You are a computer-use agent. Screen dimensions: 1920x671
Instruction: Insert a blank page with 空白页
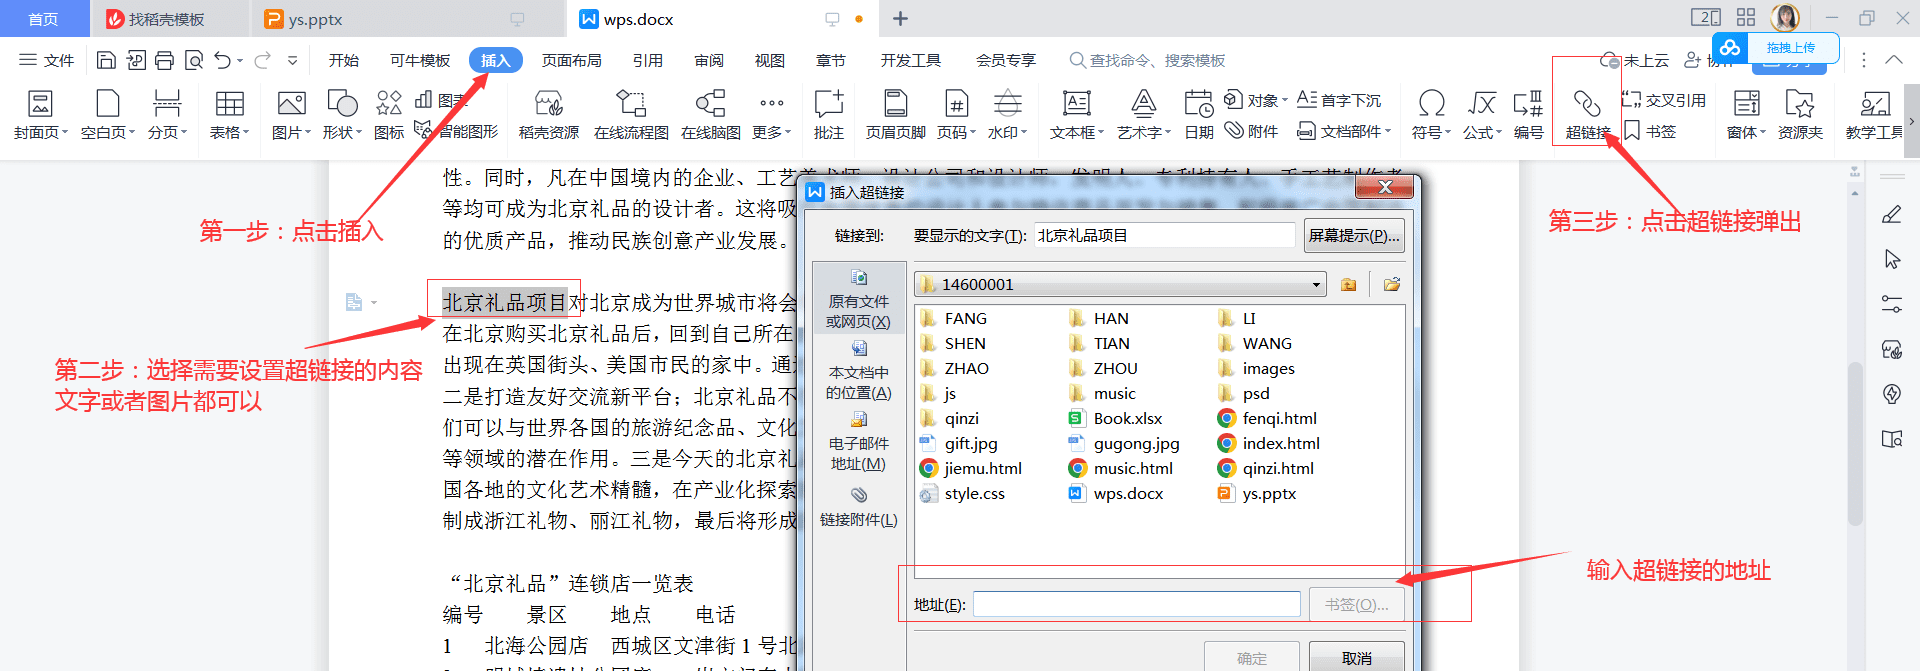[x=107, y=114]
